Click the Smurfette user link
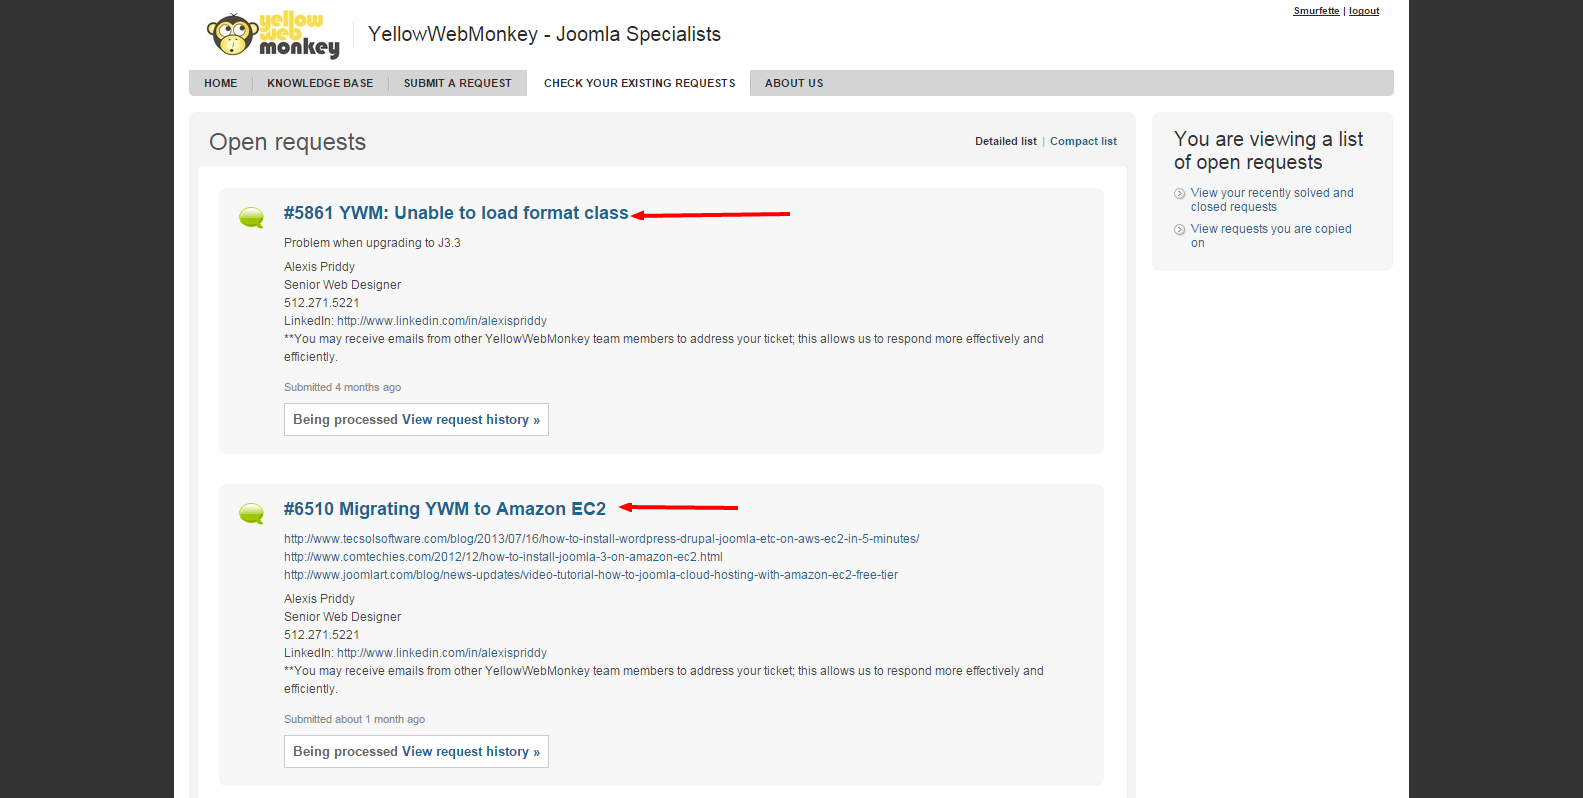The width and height of the screenshot is (1583, 798). 1316,11
